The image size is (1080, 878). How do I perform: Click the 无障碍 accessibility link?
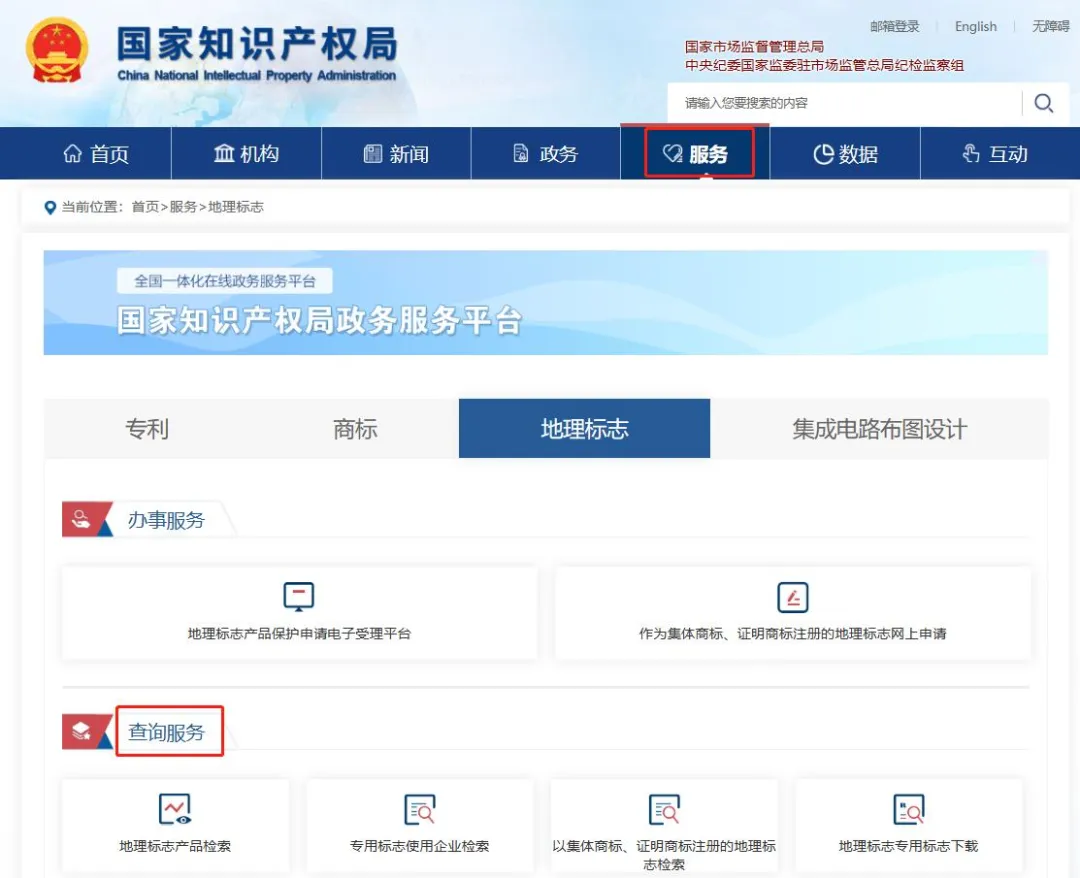tap(1050, 26)
